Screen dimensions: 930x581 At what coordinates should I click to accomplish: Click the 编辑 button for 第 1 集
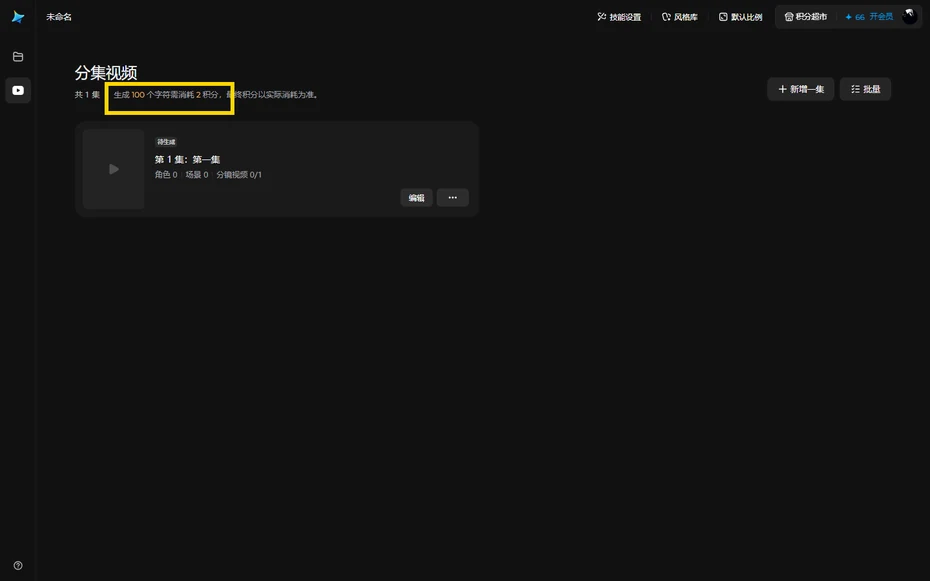416,198
